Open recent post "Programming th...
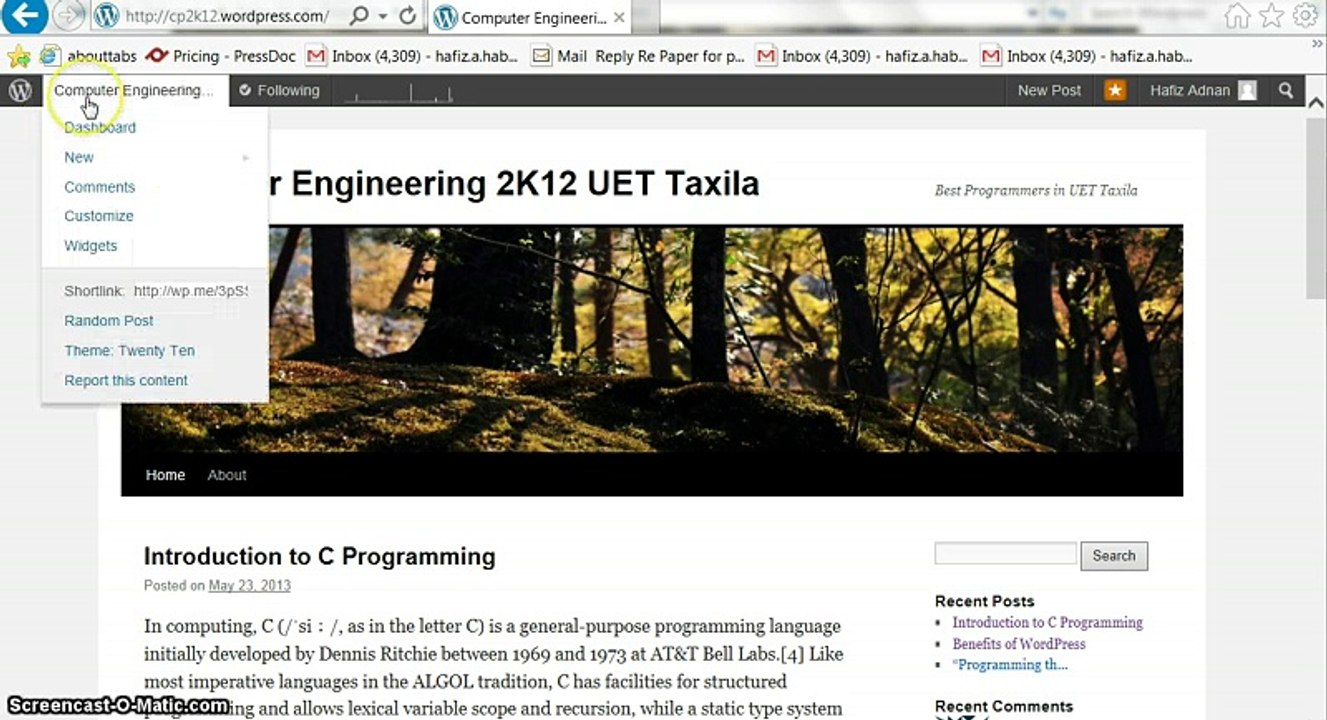The image size is (1327, 720). click(x=1010, y=665)
